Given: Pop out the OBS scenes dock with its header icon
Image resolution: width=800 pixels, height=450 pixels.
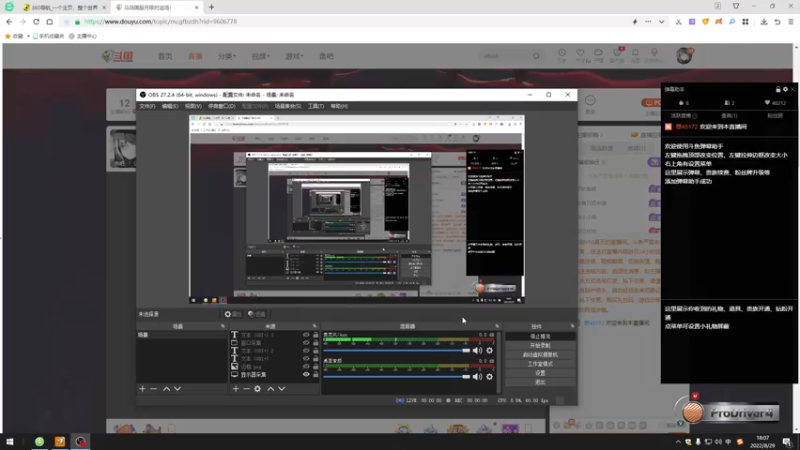Looking at the screenshot, I should (x=223, y=326).
